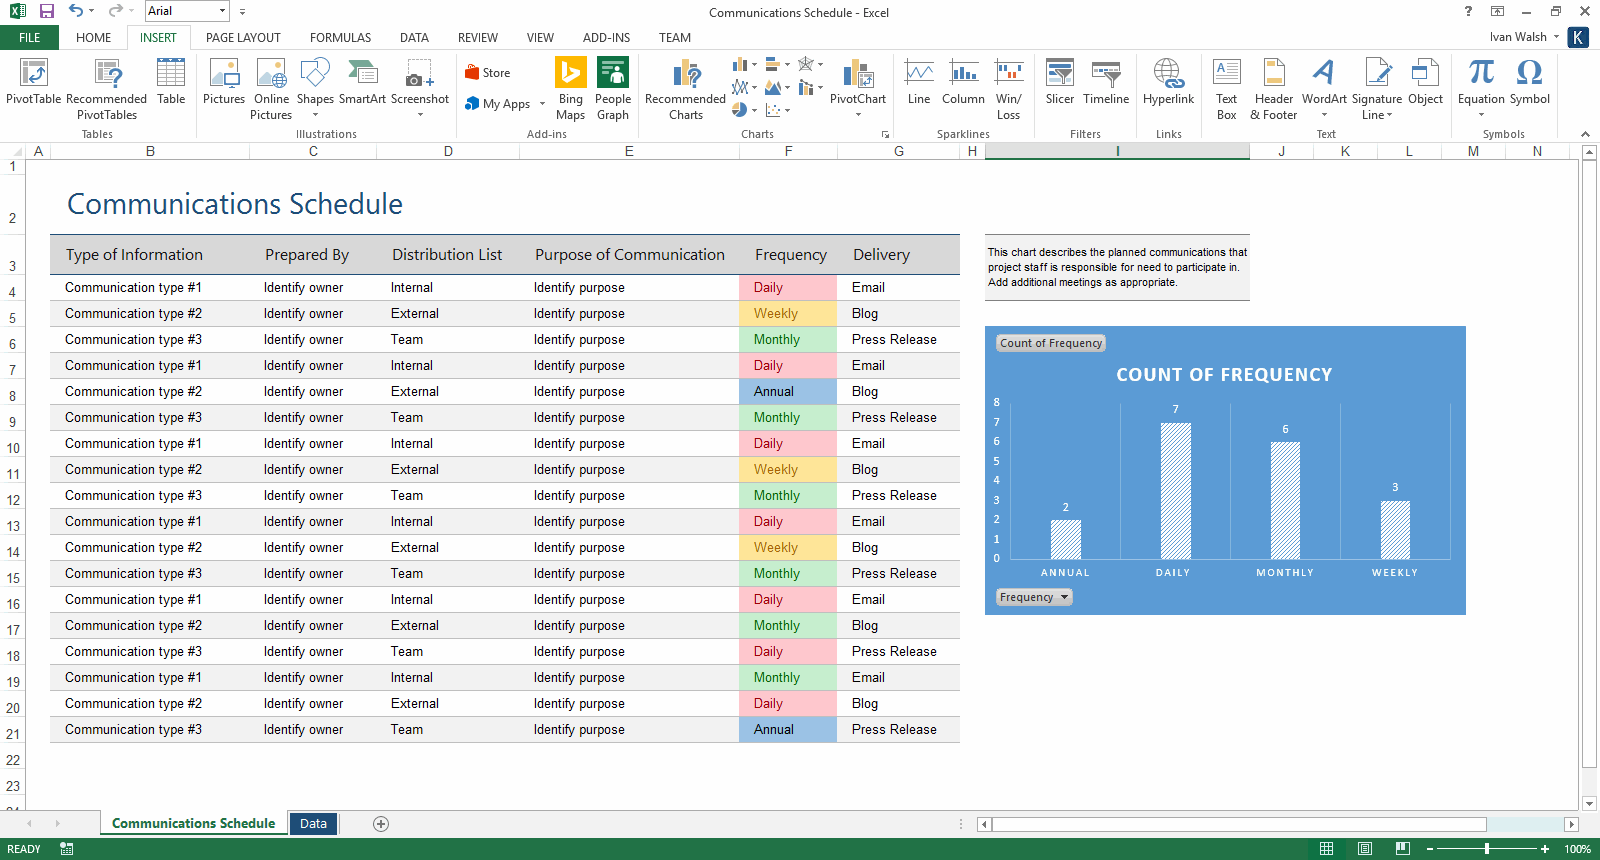Click the zoom slider handle
The height and width of the screenshot is (860, 1600).
1487,849
